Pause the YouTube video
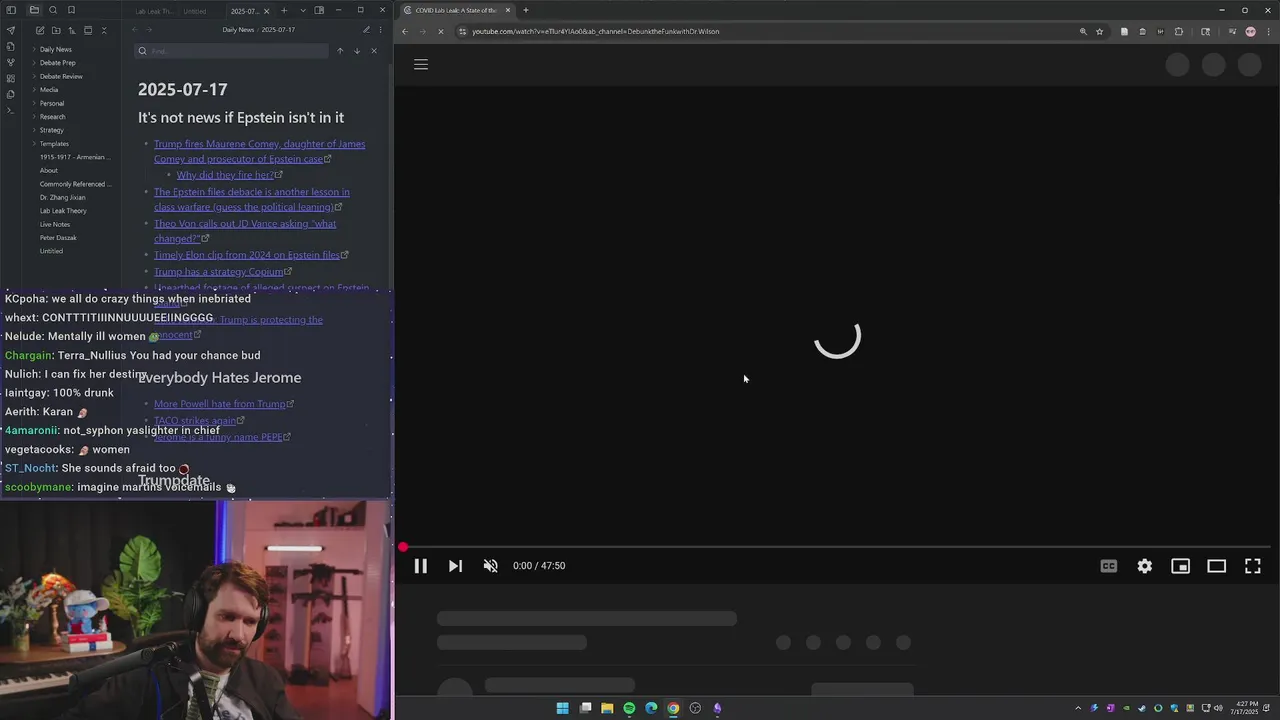The height and width of the screenshot is (720, 1280). 421,566
